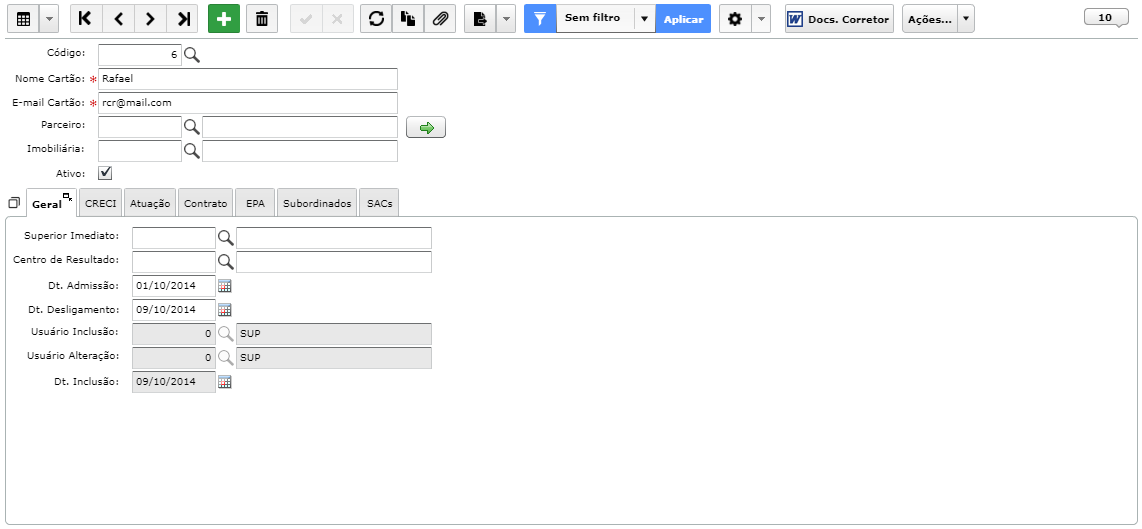The width and height of the screenshot is (1142, 529).
Task: Click the record counter showing 10
Action: click(x=1107, y=17)
